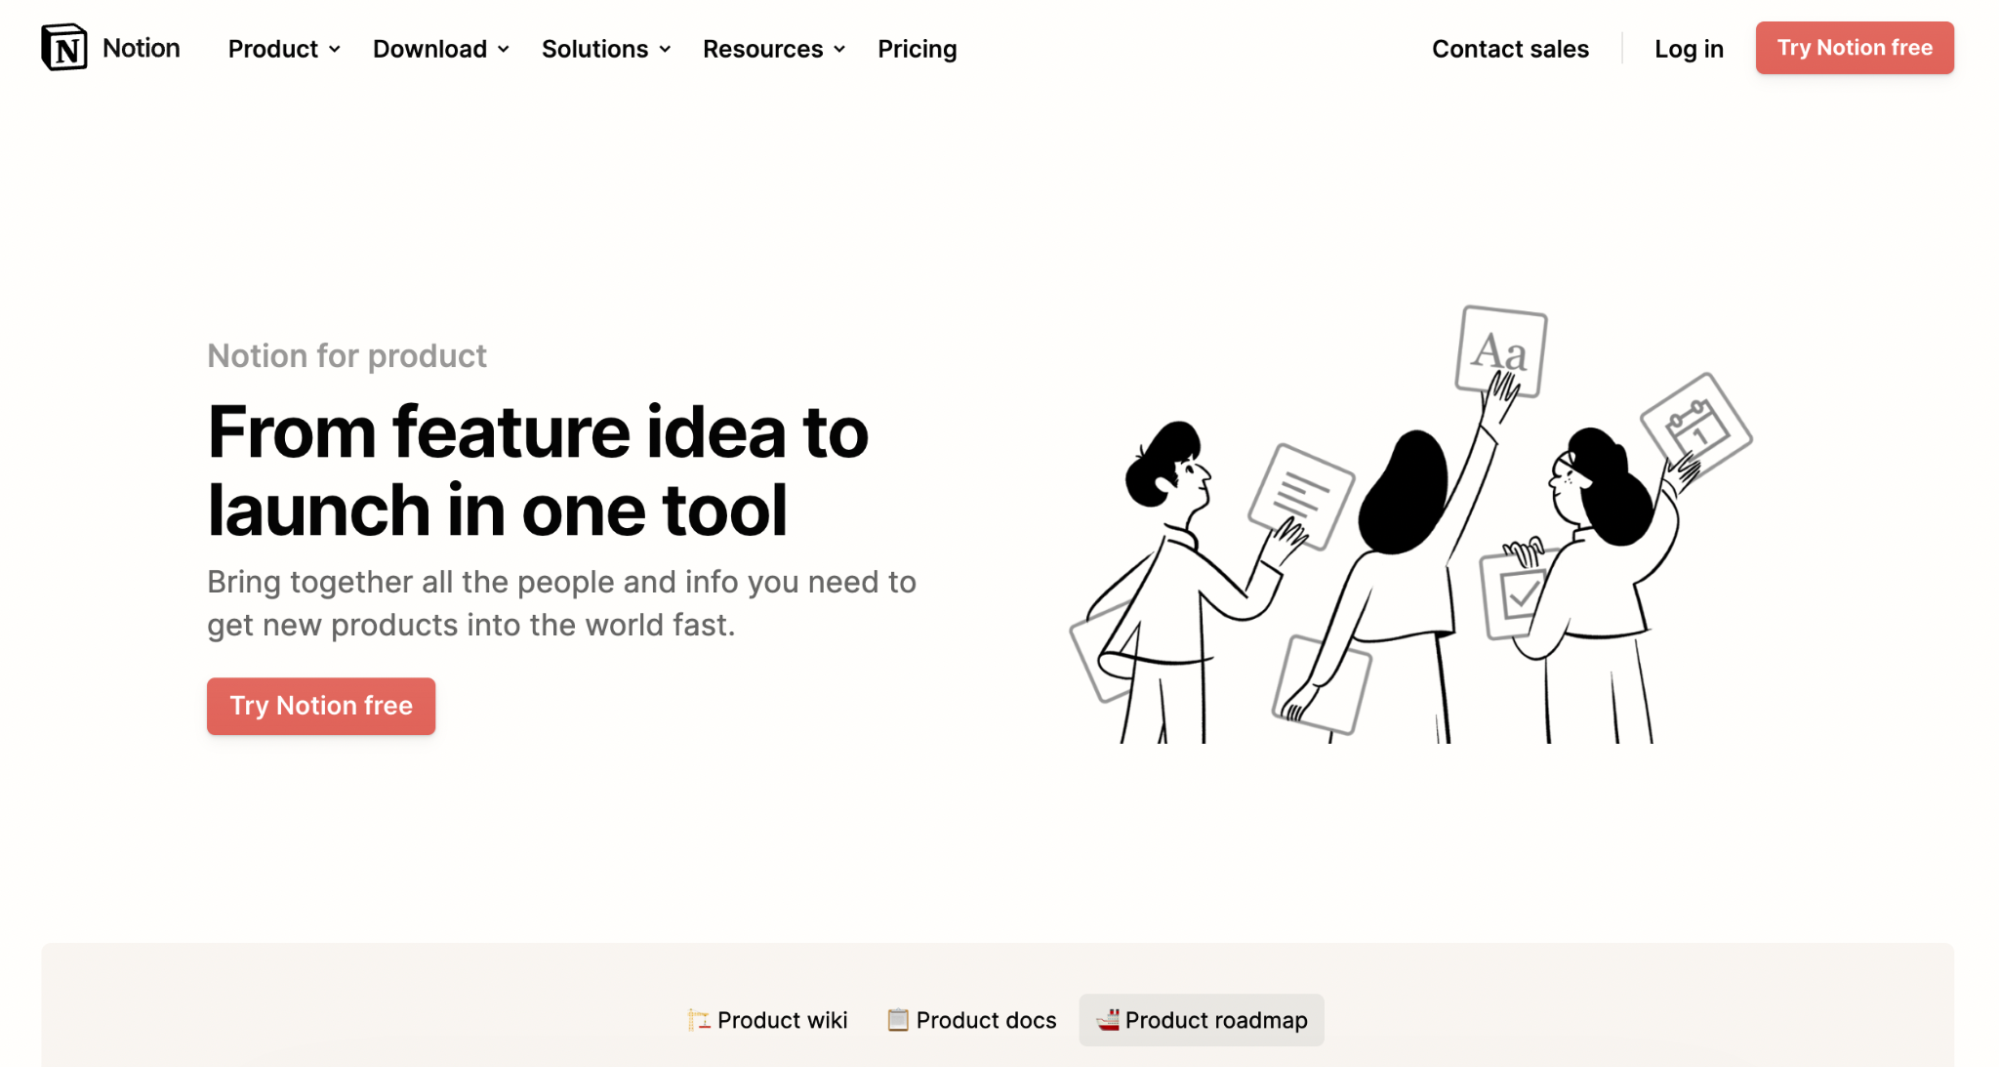
Task: Click Try Notion free below hero text
Action: tap(321, 706)
